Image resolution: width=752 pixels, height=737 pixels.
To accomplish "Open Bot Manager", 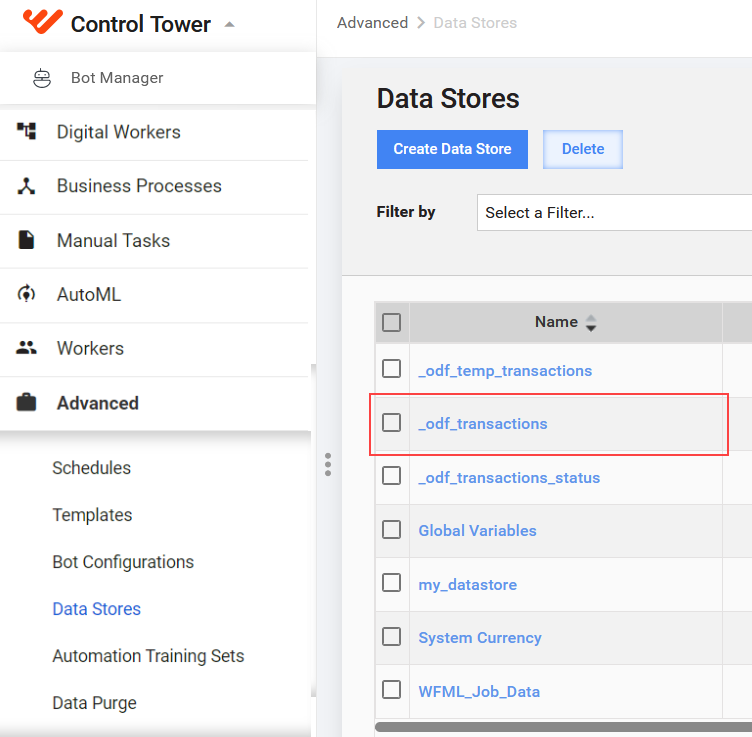I will pyautogui.click(x=117, y=78).
